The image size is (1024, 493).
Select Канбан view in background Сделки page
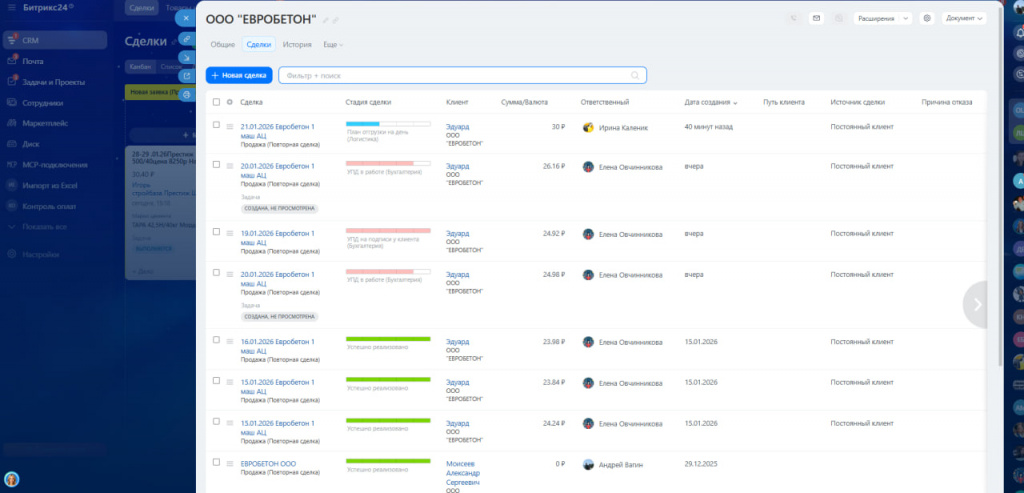point(140,67)
